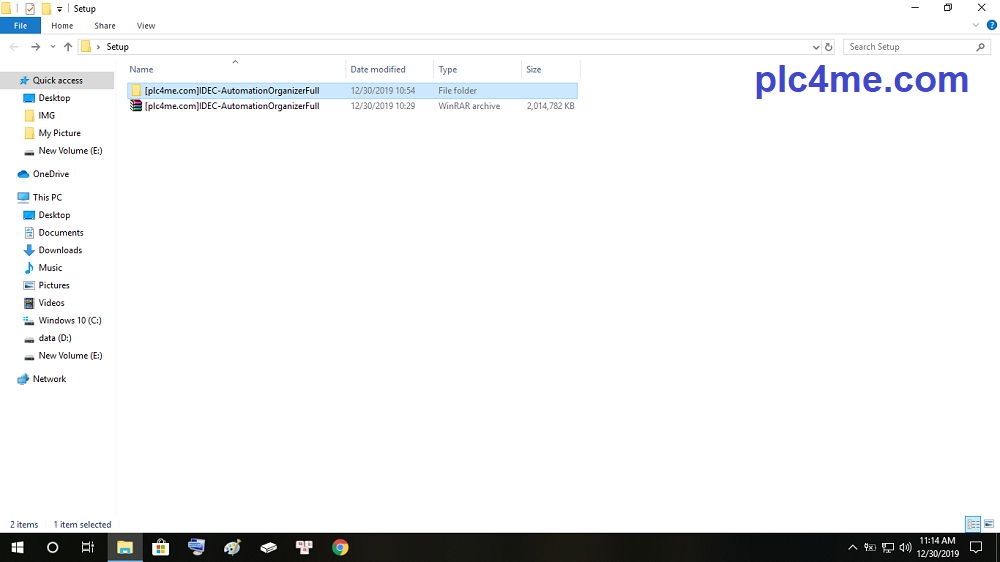Sort files by Date modified column
This screenshot has width=1000, height=562.
point(378,70)
